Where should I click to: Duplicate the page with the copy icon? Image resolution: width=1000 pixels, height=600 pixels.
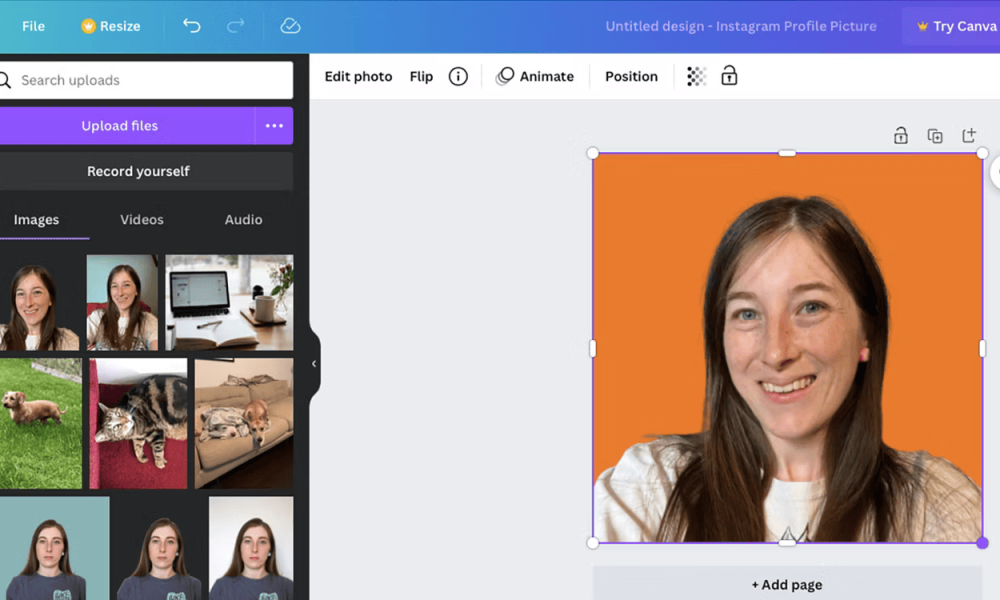(x=935, y=136)
